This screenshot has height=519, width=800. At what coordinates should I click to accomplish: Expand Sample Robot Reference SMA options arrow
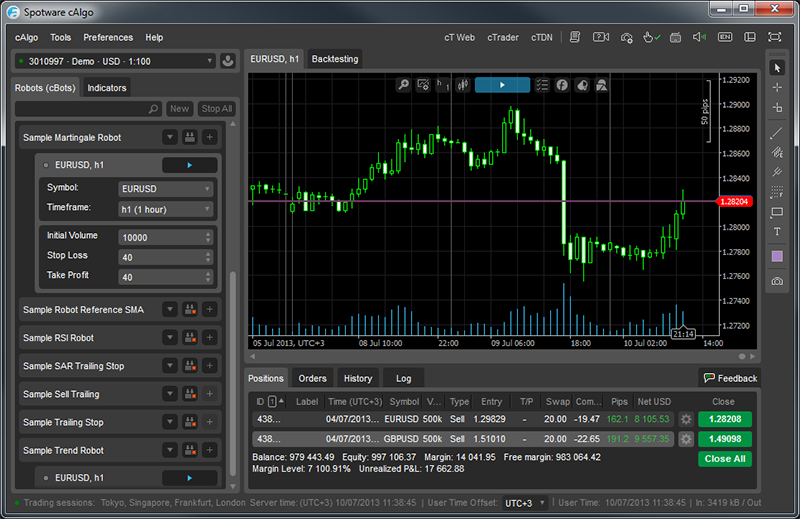(x=170, y=309)
